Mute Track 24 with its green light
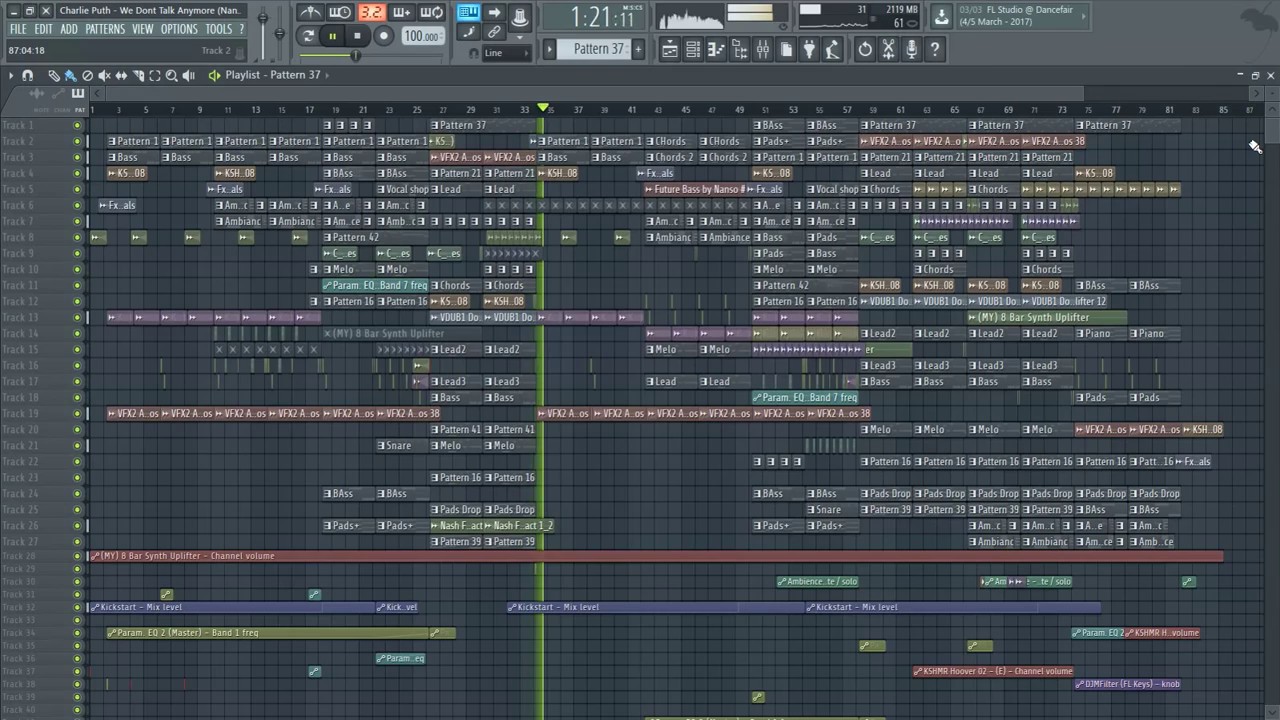The height and width of the screenshot is (720, 1280). (77, 493)
